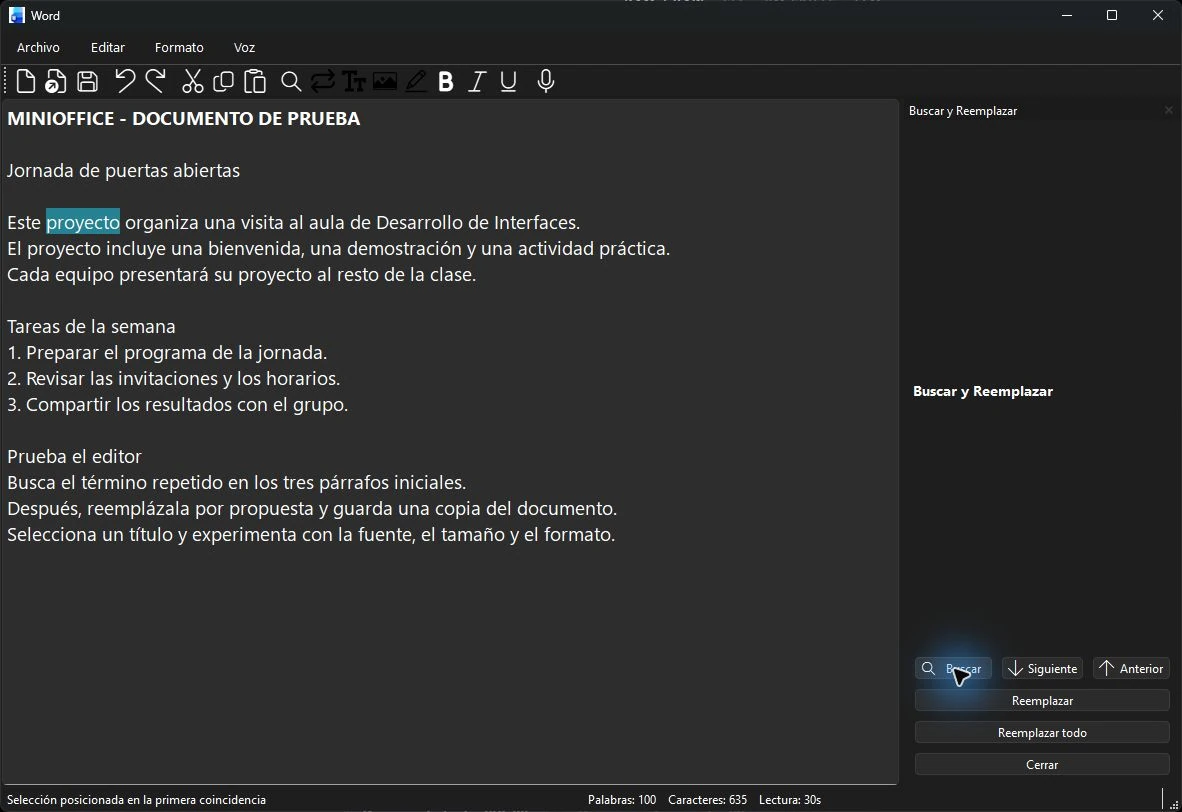1182x812 pixels.
Task: Click '2. Revisar las invitaciones y los horarios.'
Action: [173, 378]
